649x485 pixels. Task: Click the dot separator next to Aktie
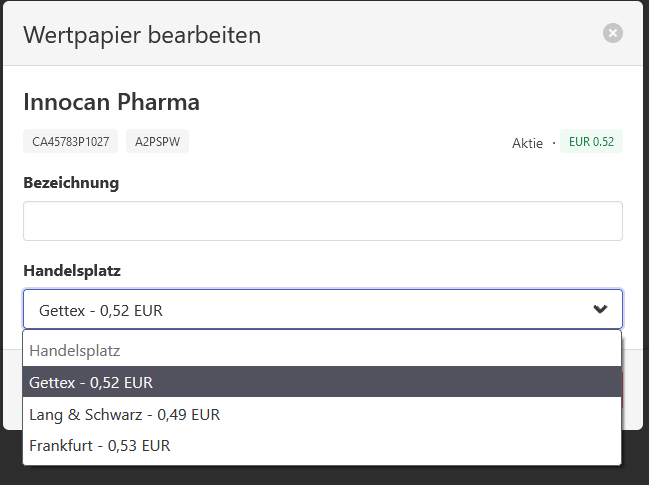[x=554, y=143]
